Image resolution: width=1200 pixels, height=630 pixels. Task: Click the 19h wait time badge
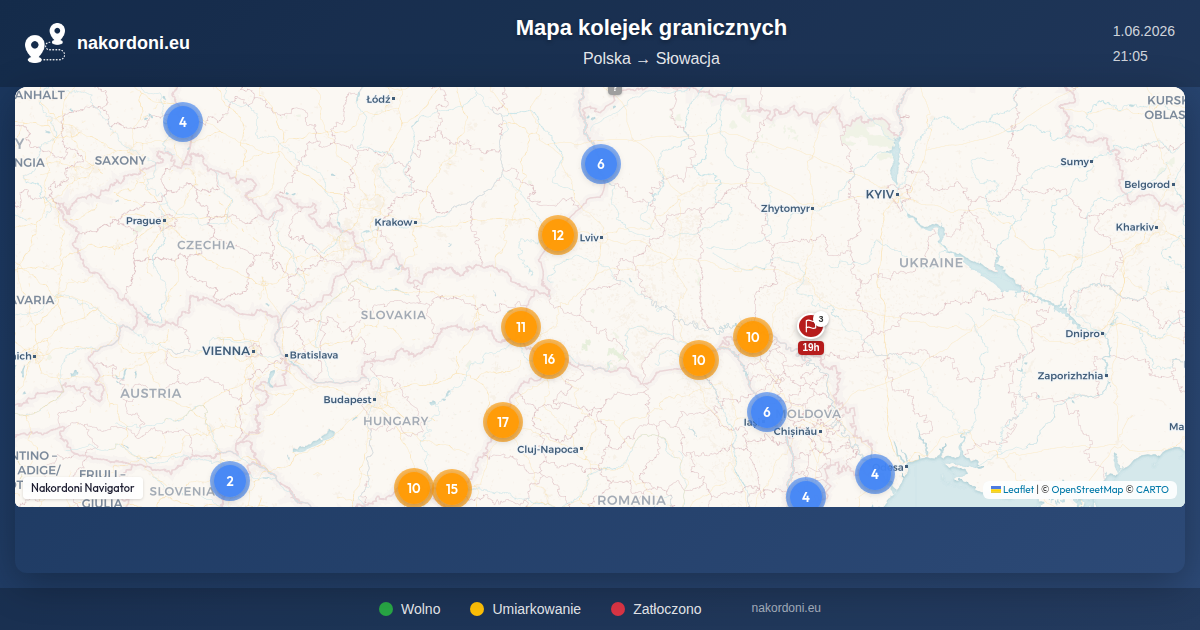pos(811,348)
